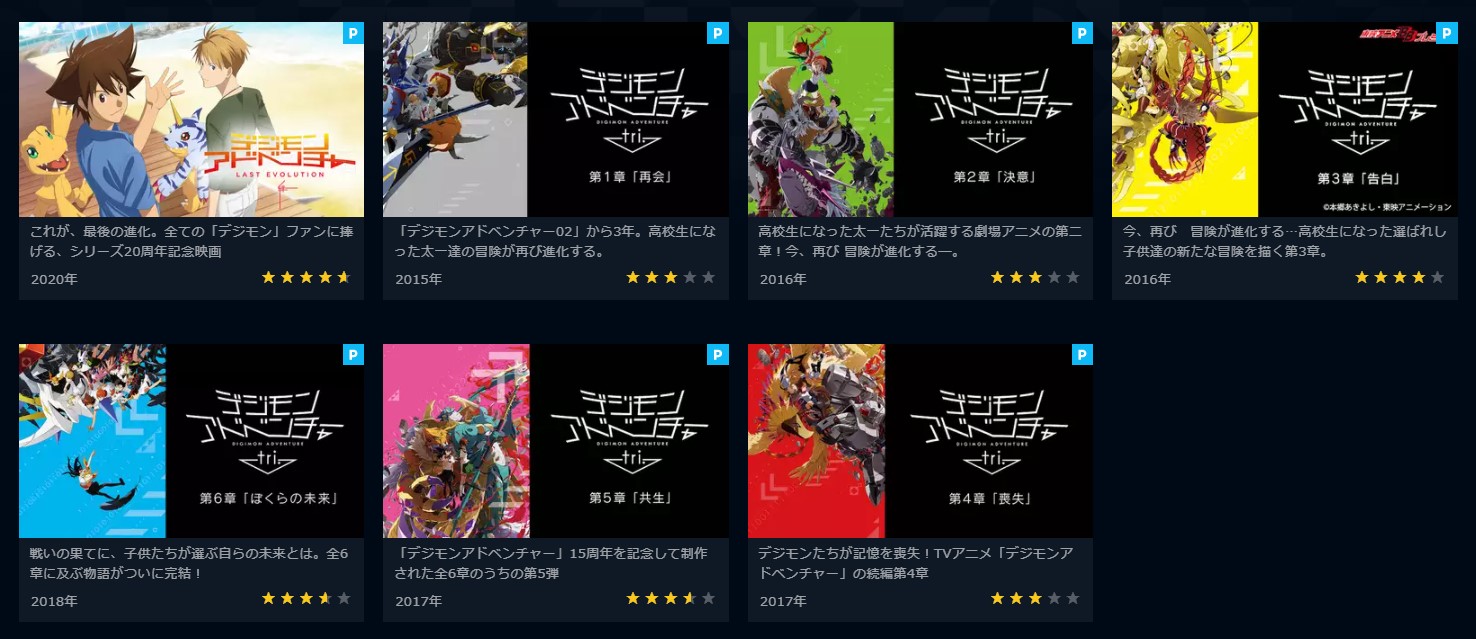Open the tri. 第1章「再会」 thumbnail
The width and height of the screenshot is (1476, 639).
pyautogui.click(x=556, y=119)
